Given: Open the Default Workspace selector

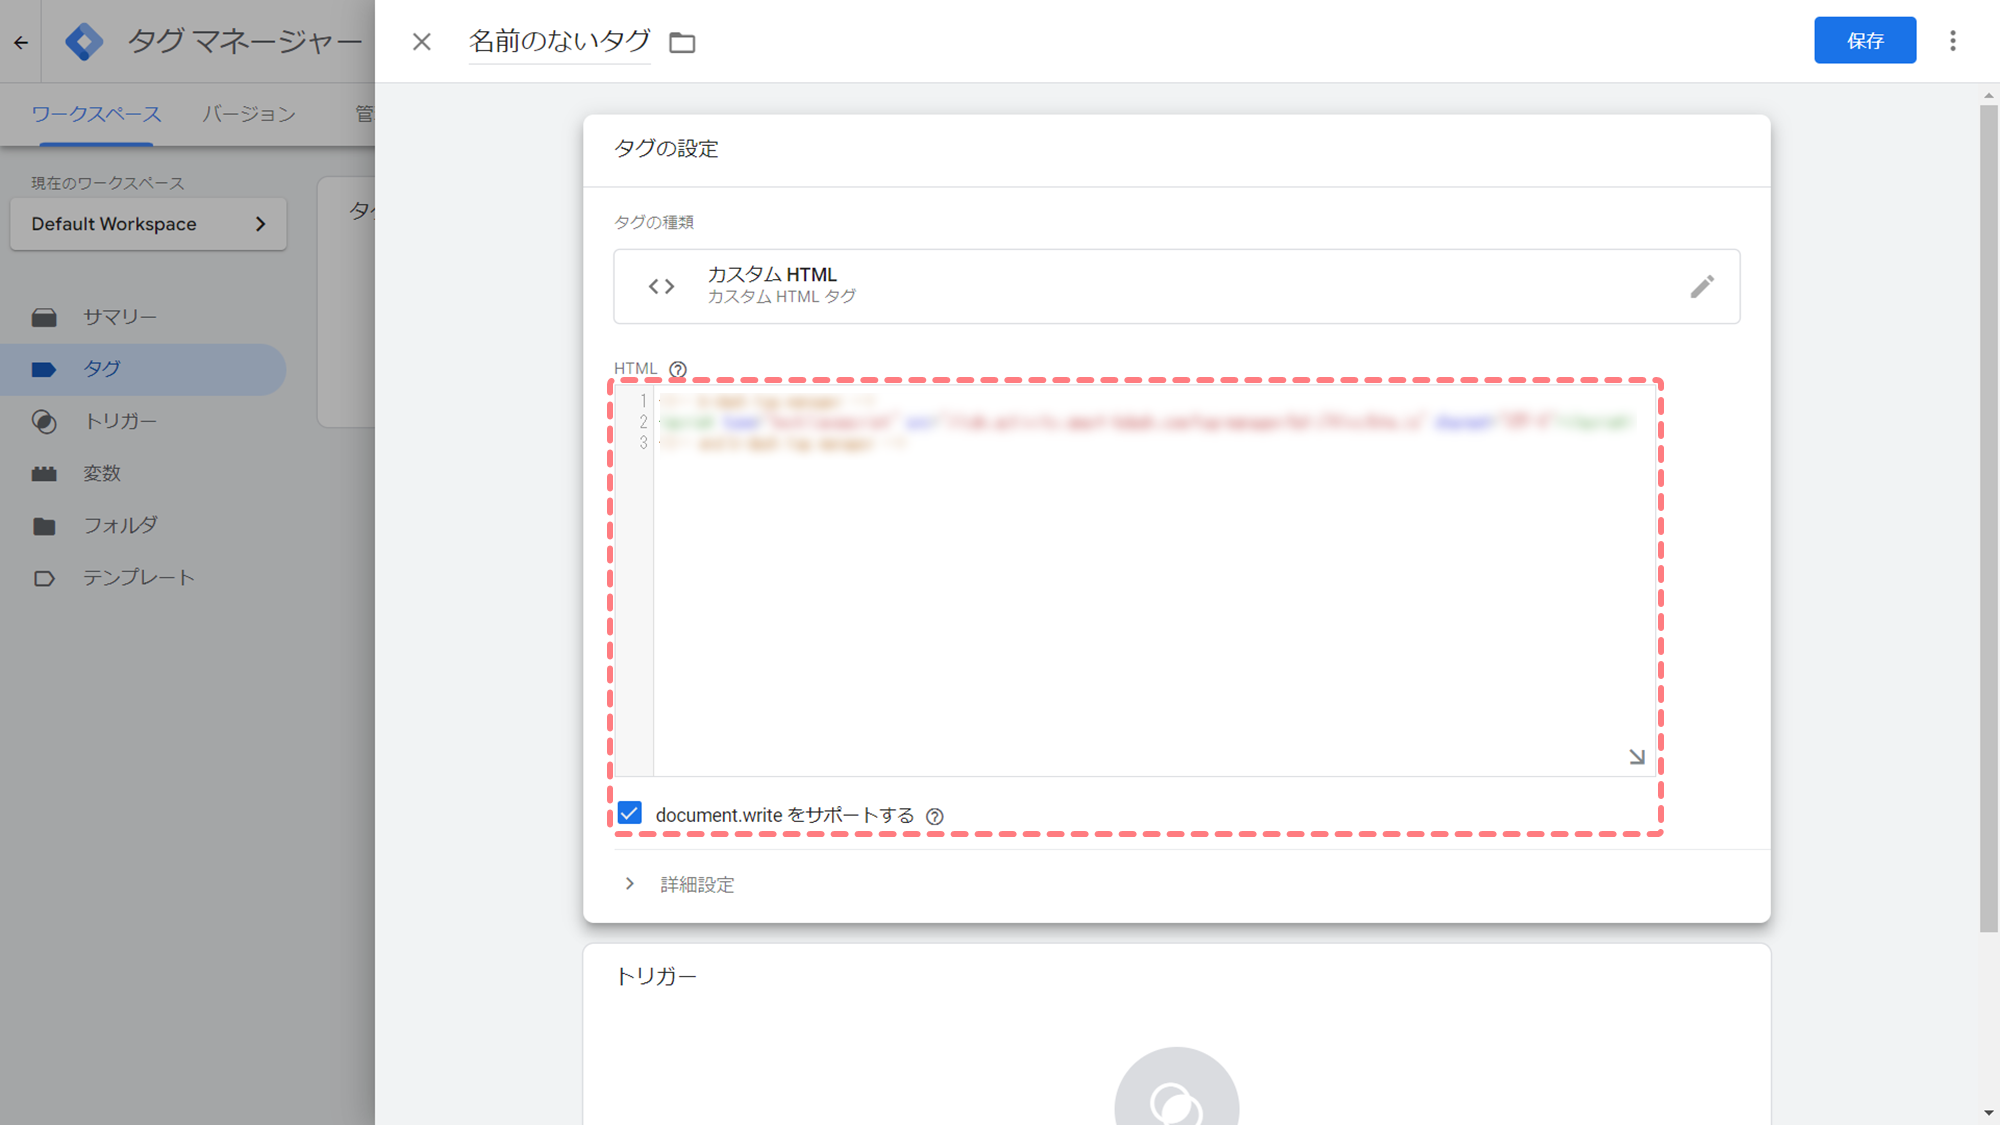Looking at the screenshot, I should click(148, 224).
